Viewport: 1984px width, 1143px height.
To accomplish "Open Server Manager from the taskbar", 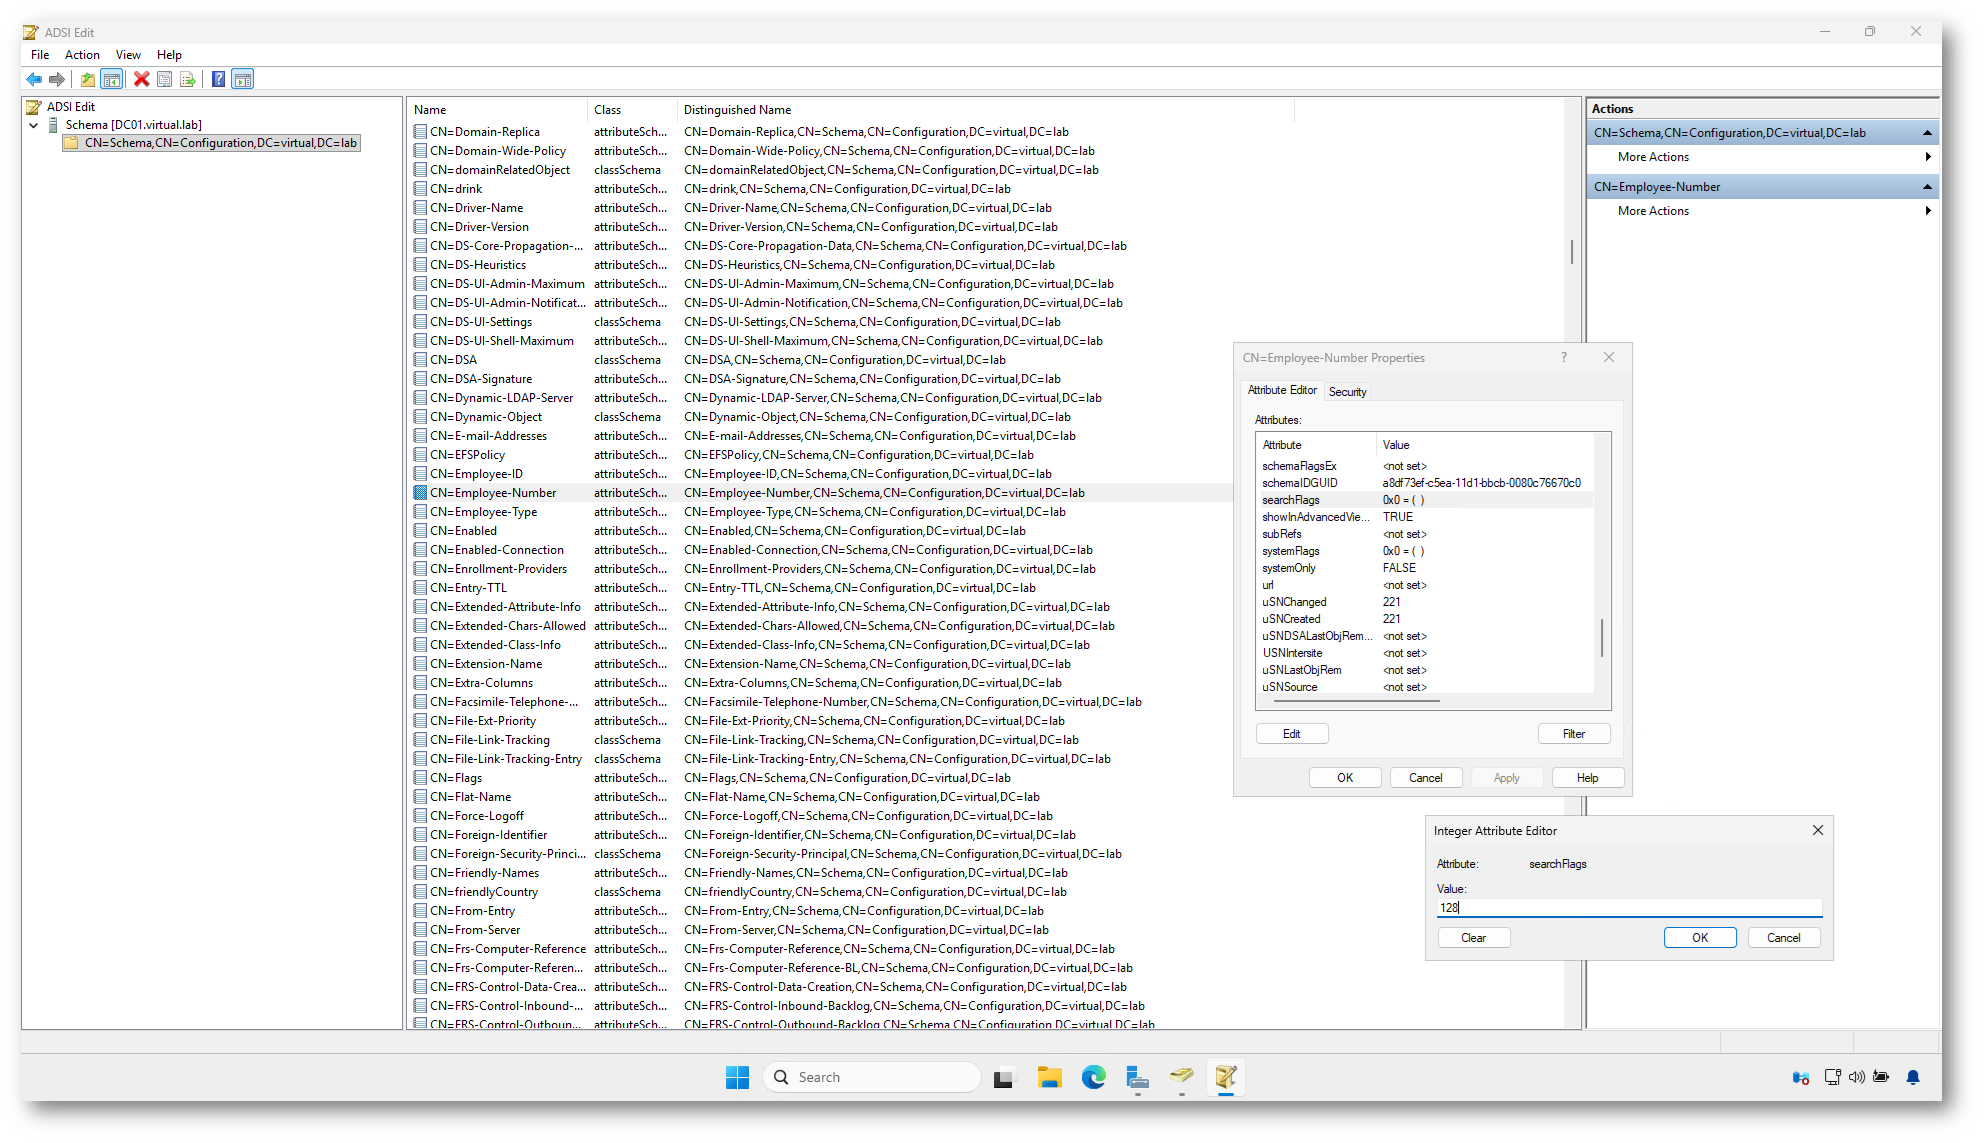I will click(x=1137, y=1077).
